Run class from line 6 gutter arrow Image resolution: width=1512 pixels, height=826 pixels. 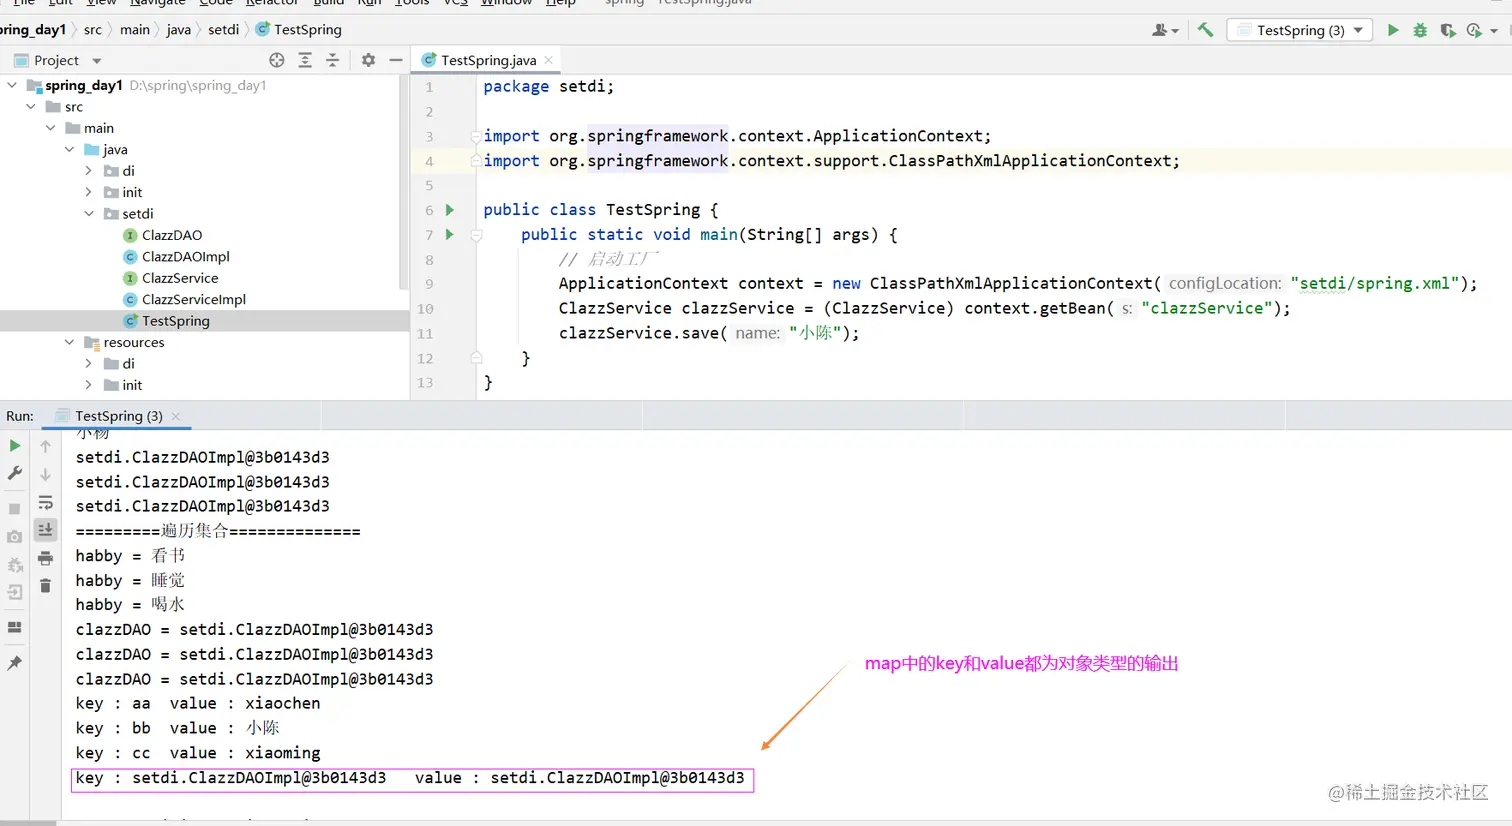coord(449,210)
